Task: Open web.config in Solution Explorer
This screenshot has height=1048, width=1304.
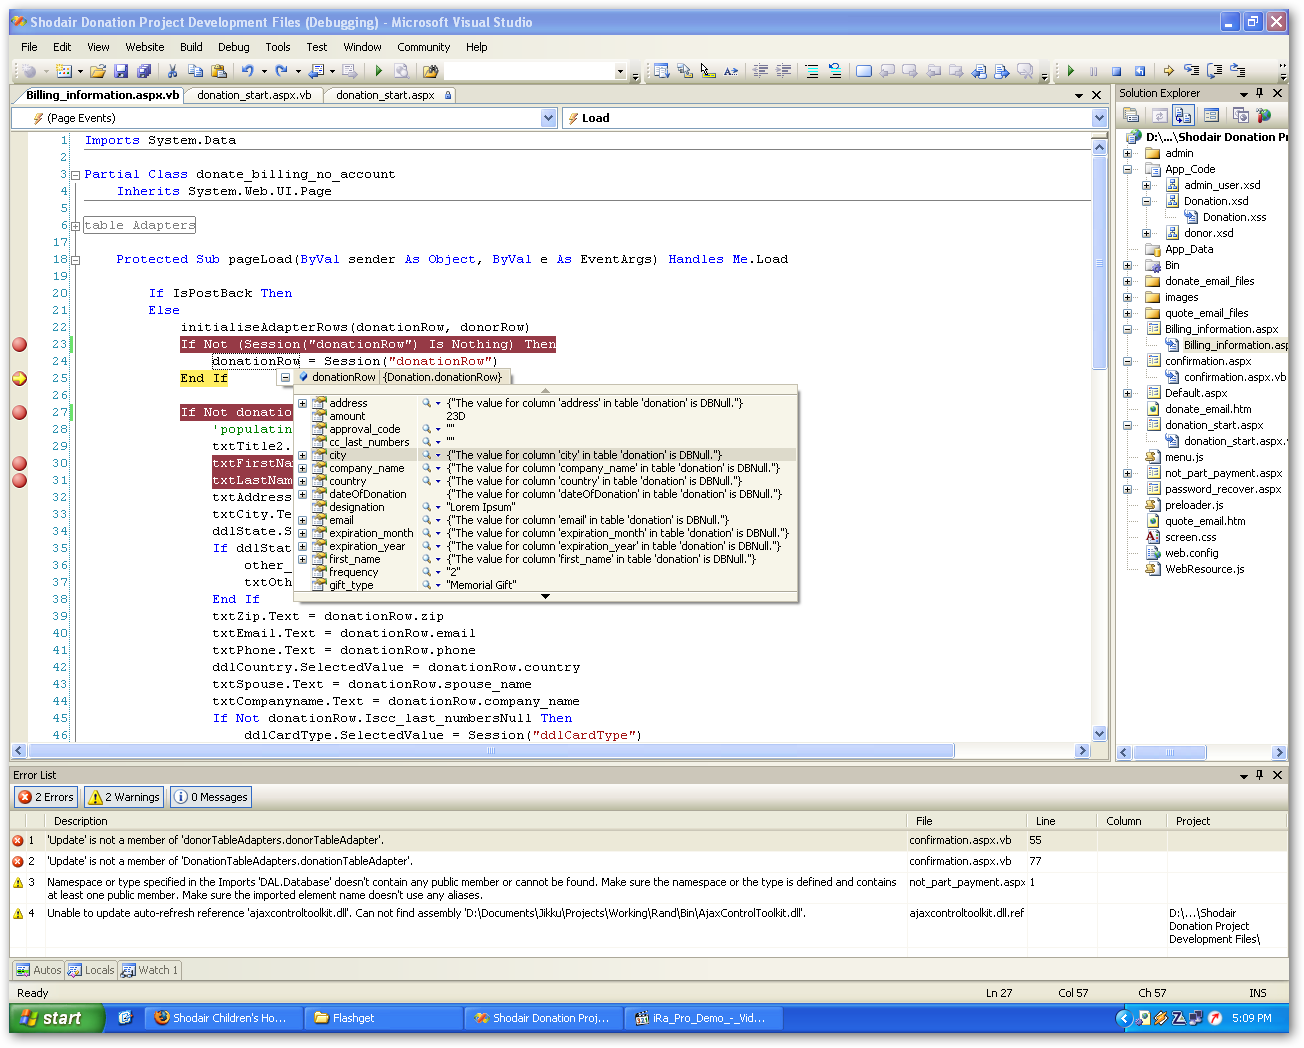Action: (1191, 553)
